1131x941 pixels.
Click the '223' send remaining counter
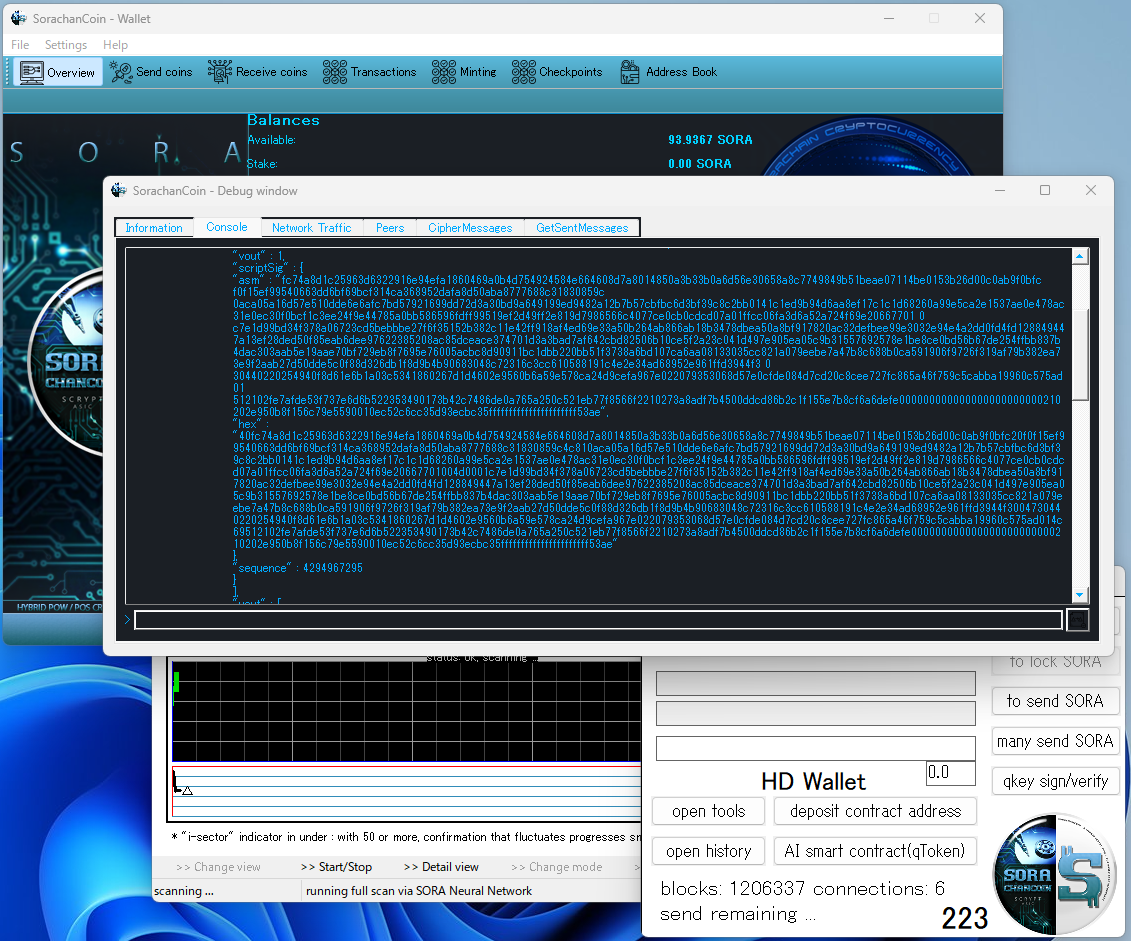click(964, 918)
